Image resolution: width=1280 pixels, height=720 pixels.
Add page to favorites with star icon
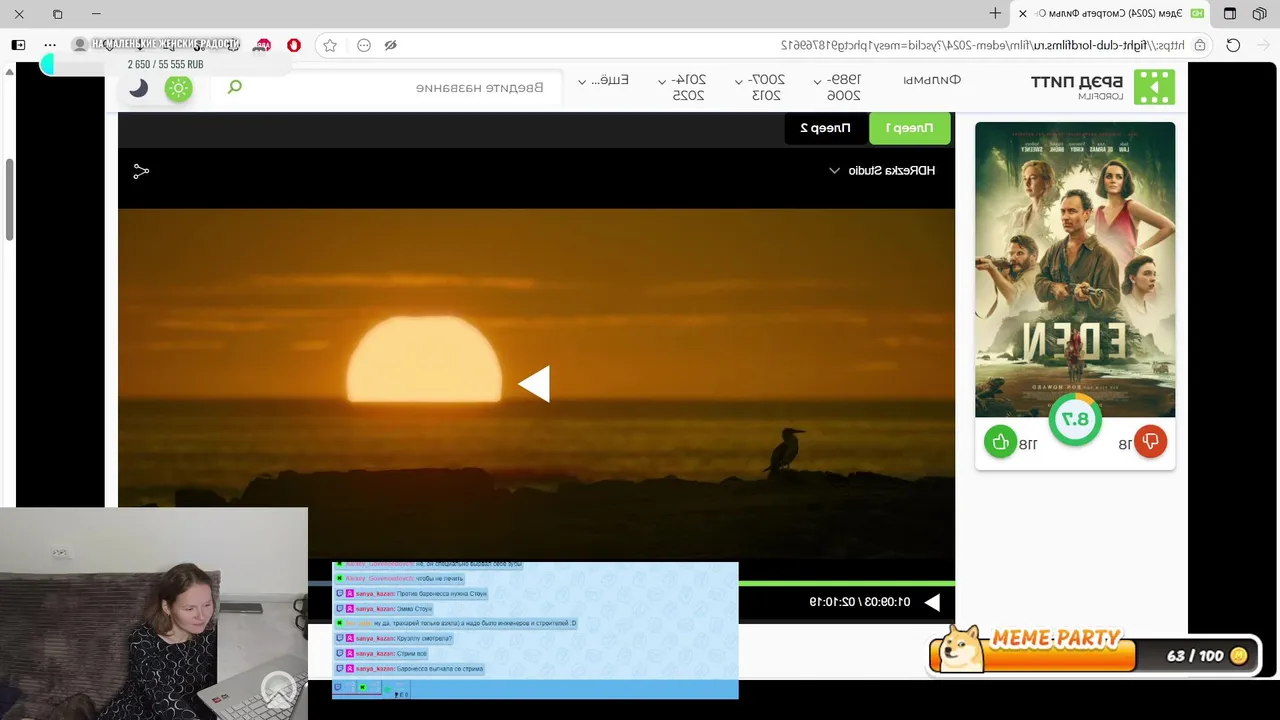[x=330, y=45]
